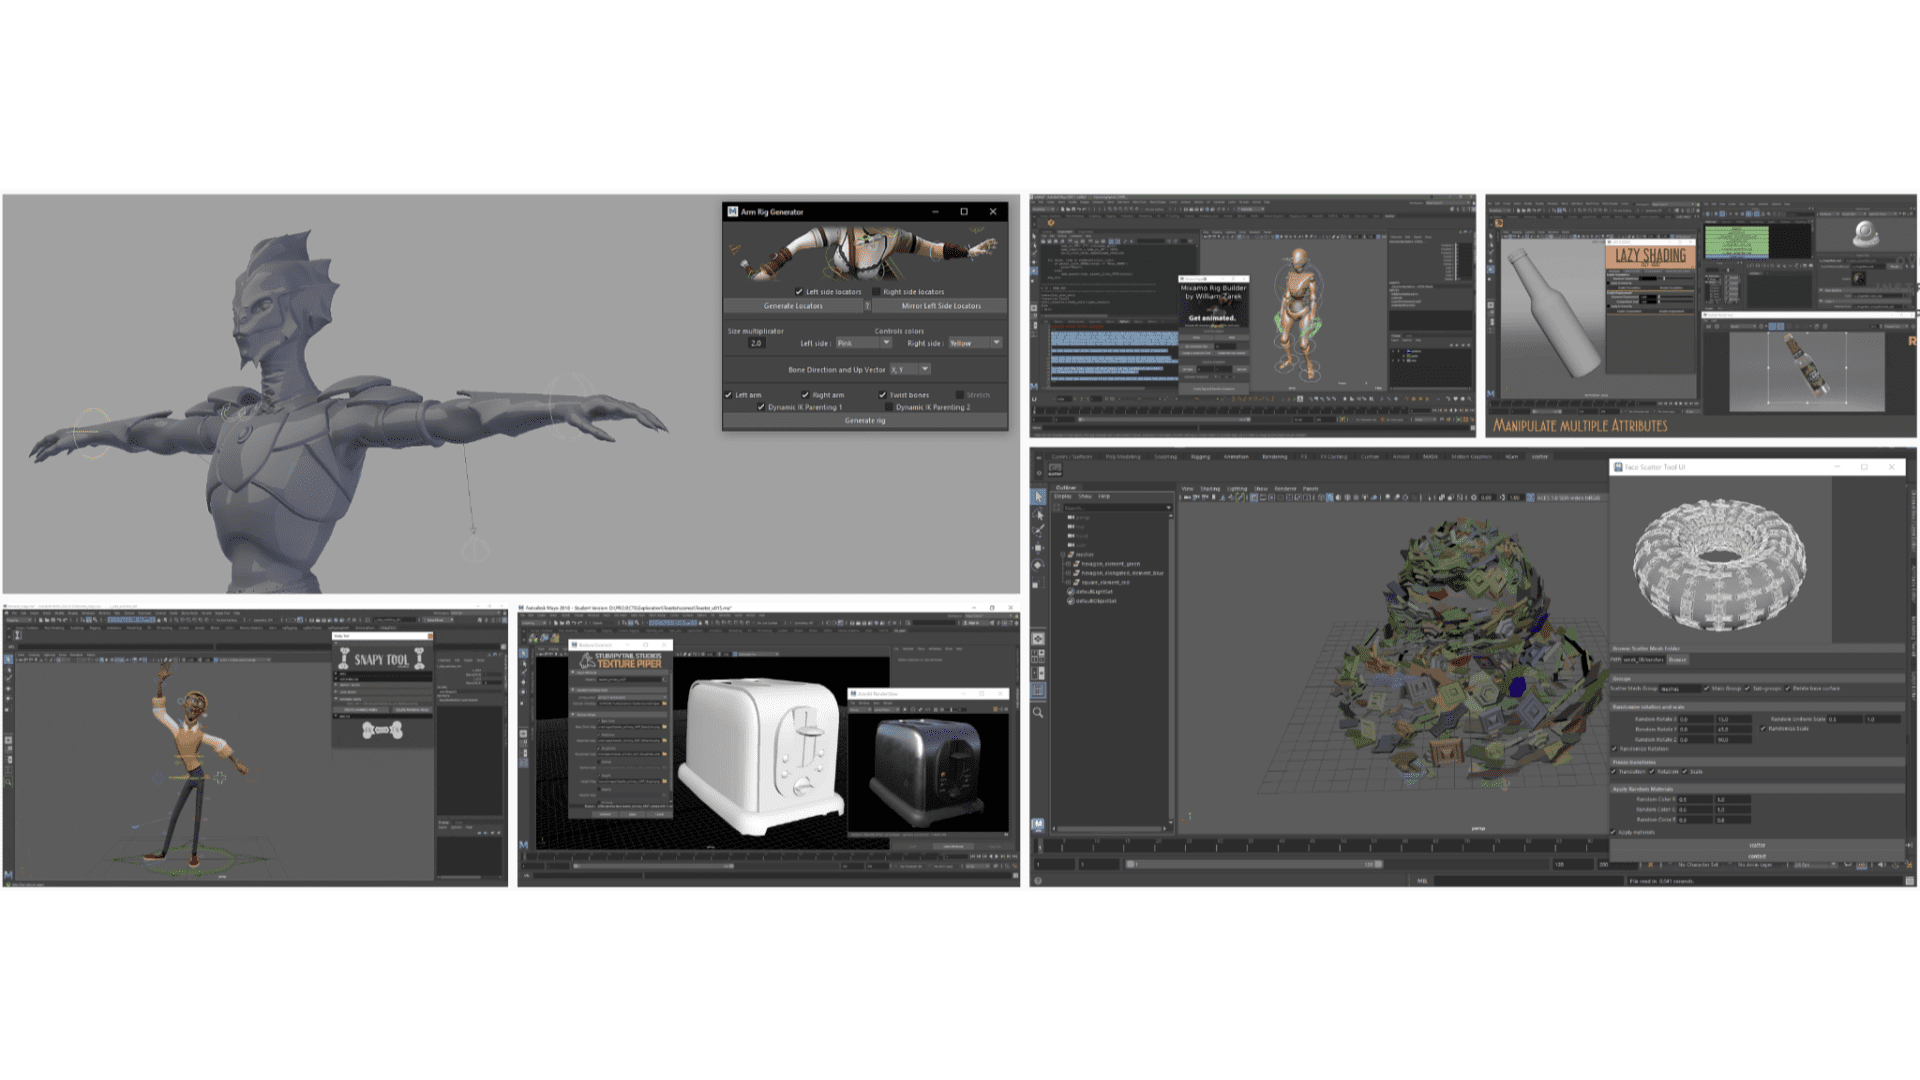This screenshot has height=1080, width=1920.
Task: Switch to the Rigging shelf tab
Action: point(1201,457)
